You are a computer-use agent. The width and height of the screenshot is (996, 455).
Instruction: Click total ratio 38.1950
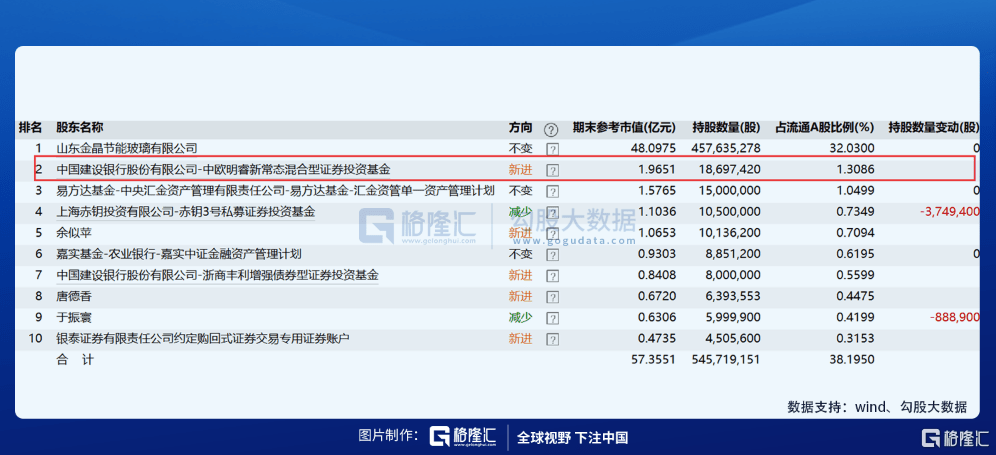851,360
